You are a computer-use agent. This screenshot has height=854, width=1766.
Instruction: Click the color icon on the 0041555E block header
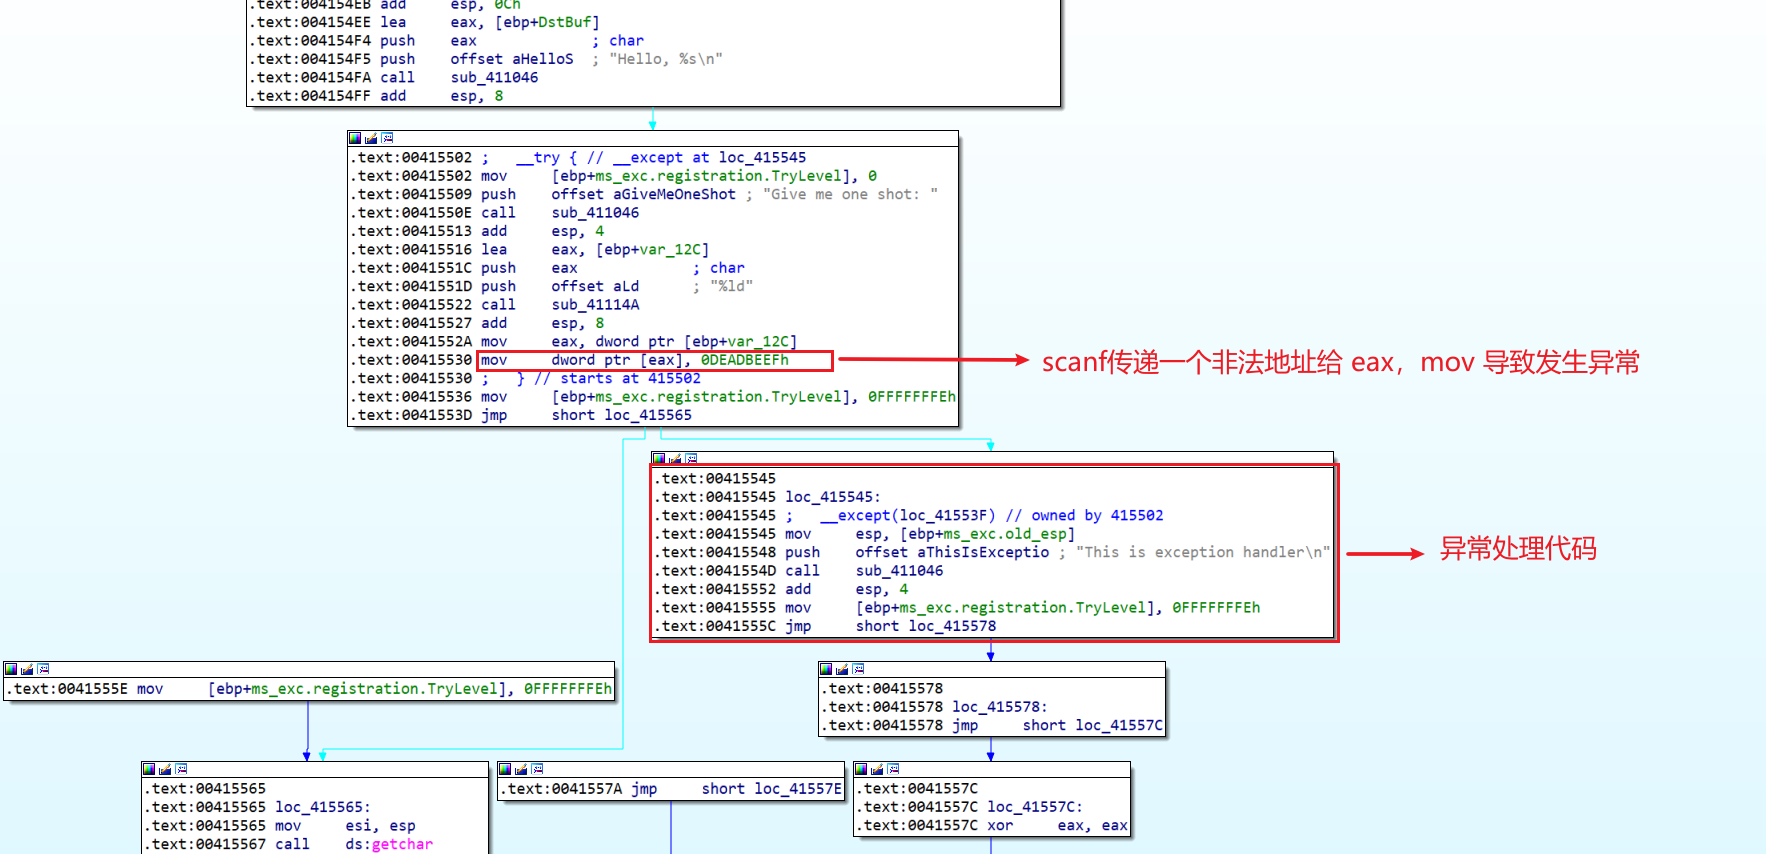(x=11, y=669)
